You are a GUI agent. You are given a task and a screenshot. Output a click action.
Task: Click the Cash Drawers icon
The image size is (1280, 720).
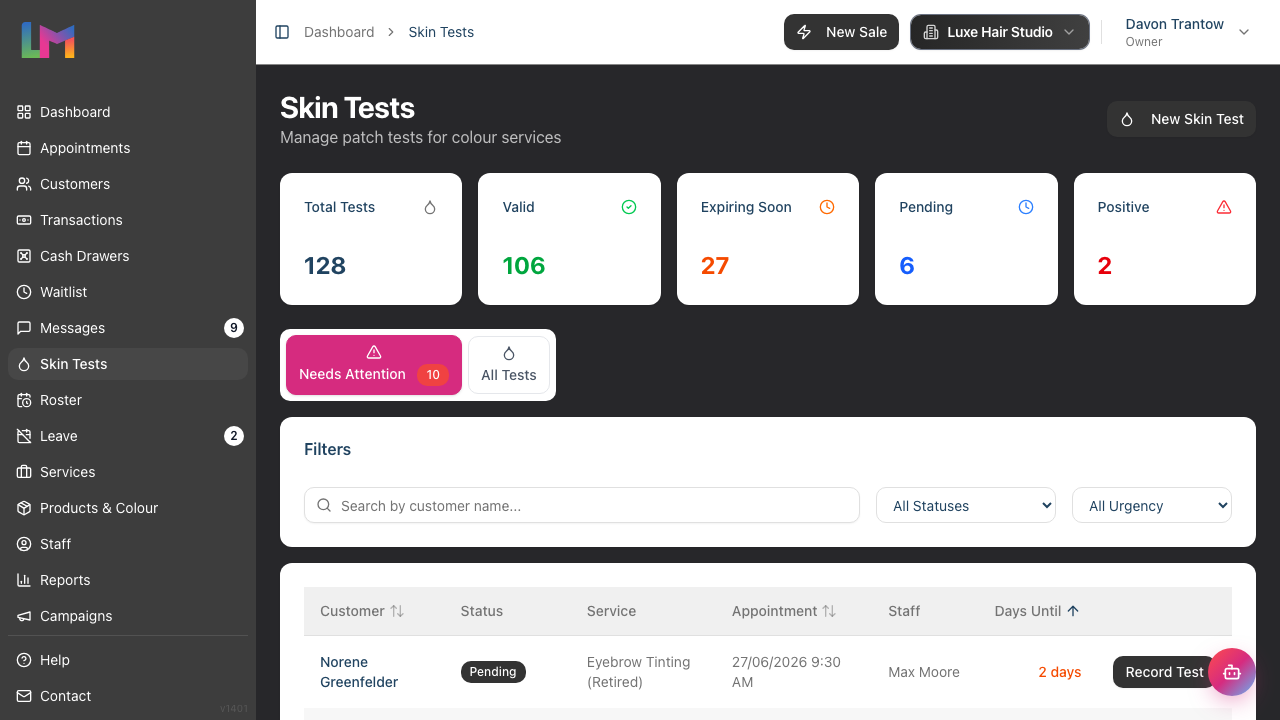[x=24, y=256]
